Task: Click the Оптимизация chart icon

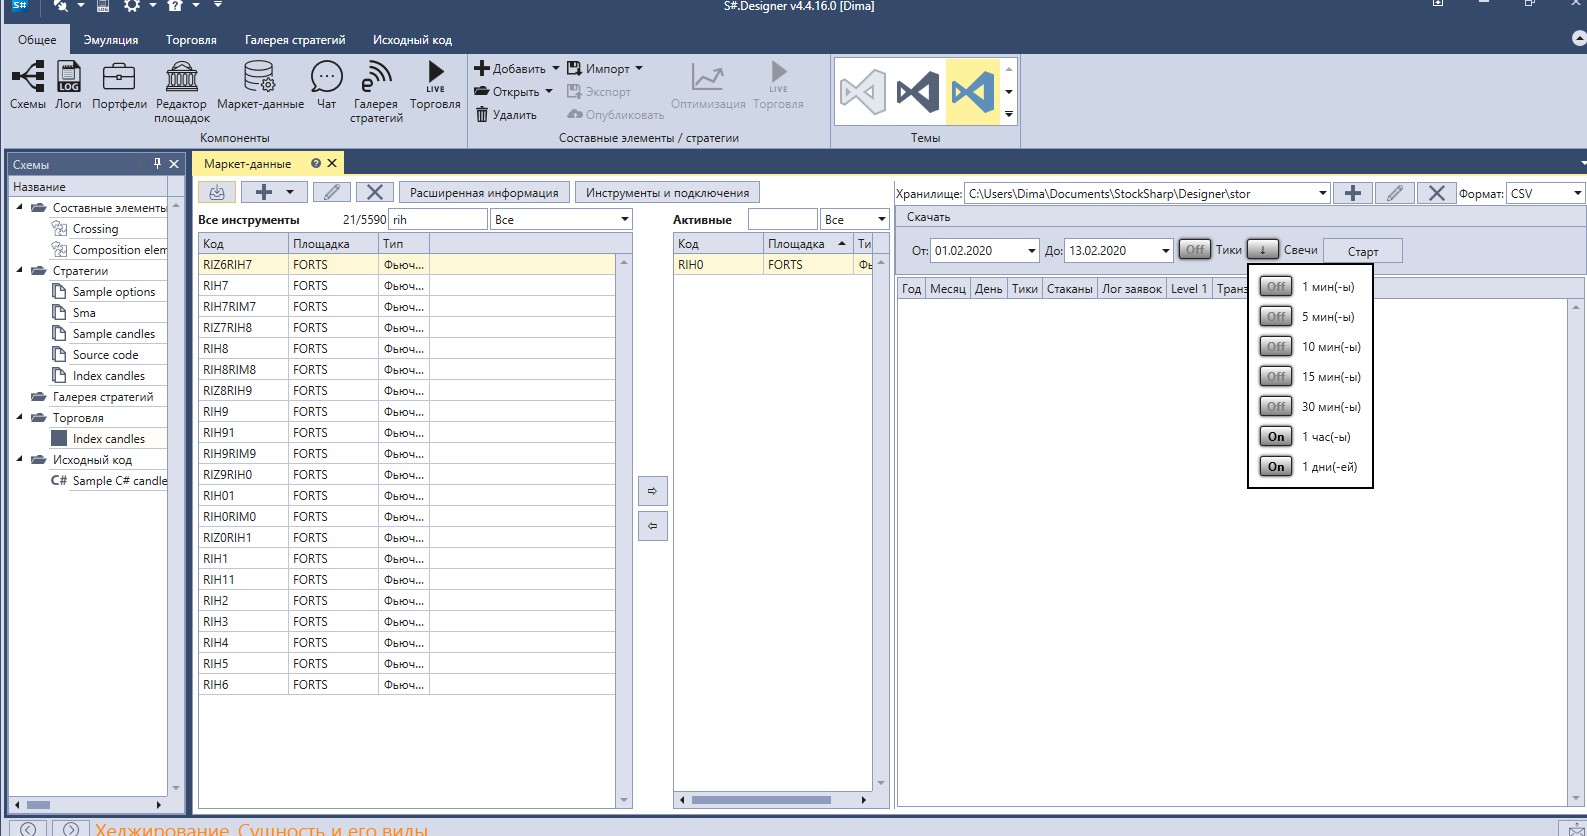Action: [708, 76]
